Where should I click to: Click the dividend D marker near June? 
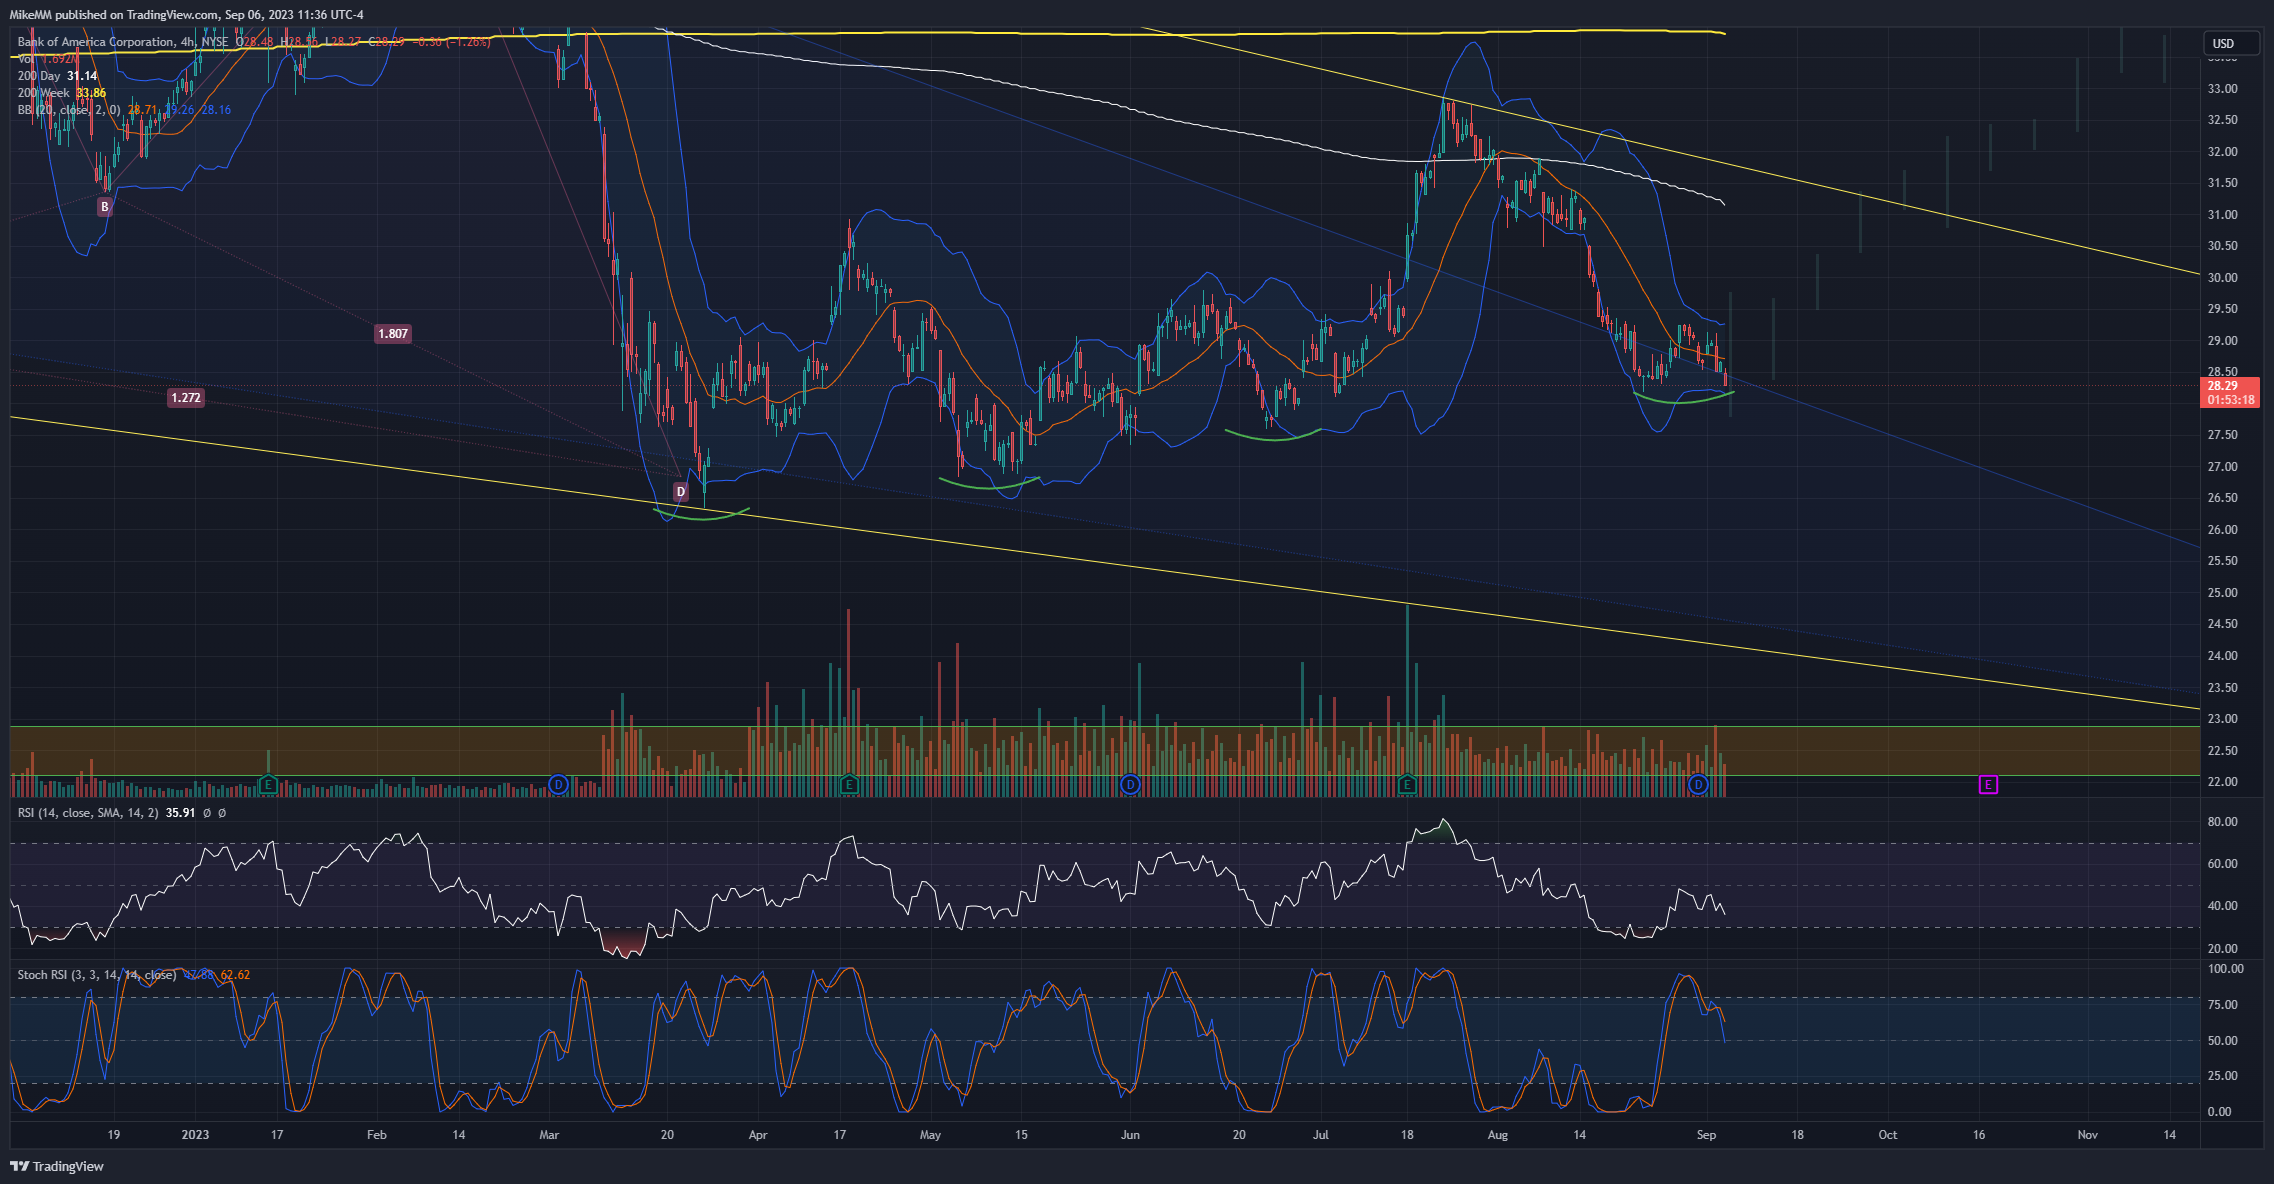(x=1130, y=785)
